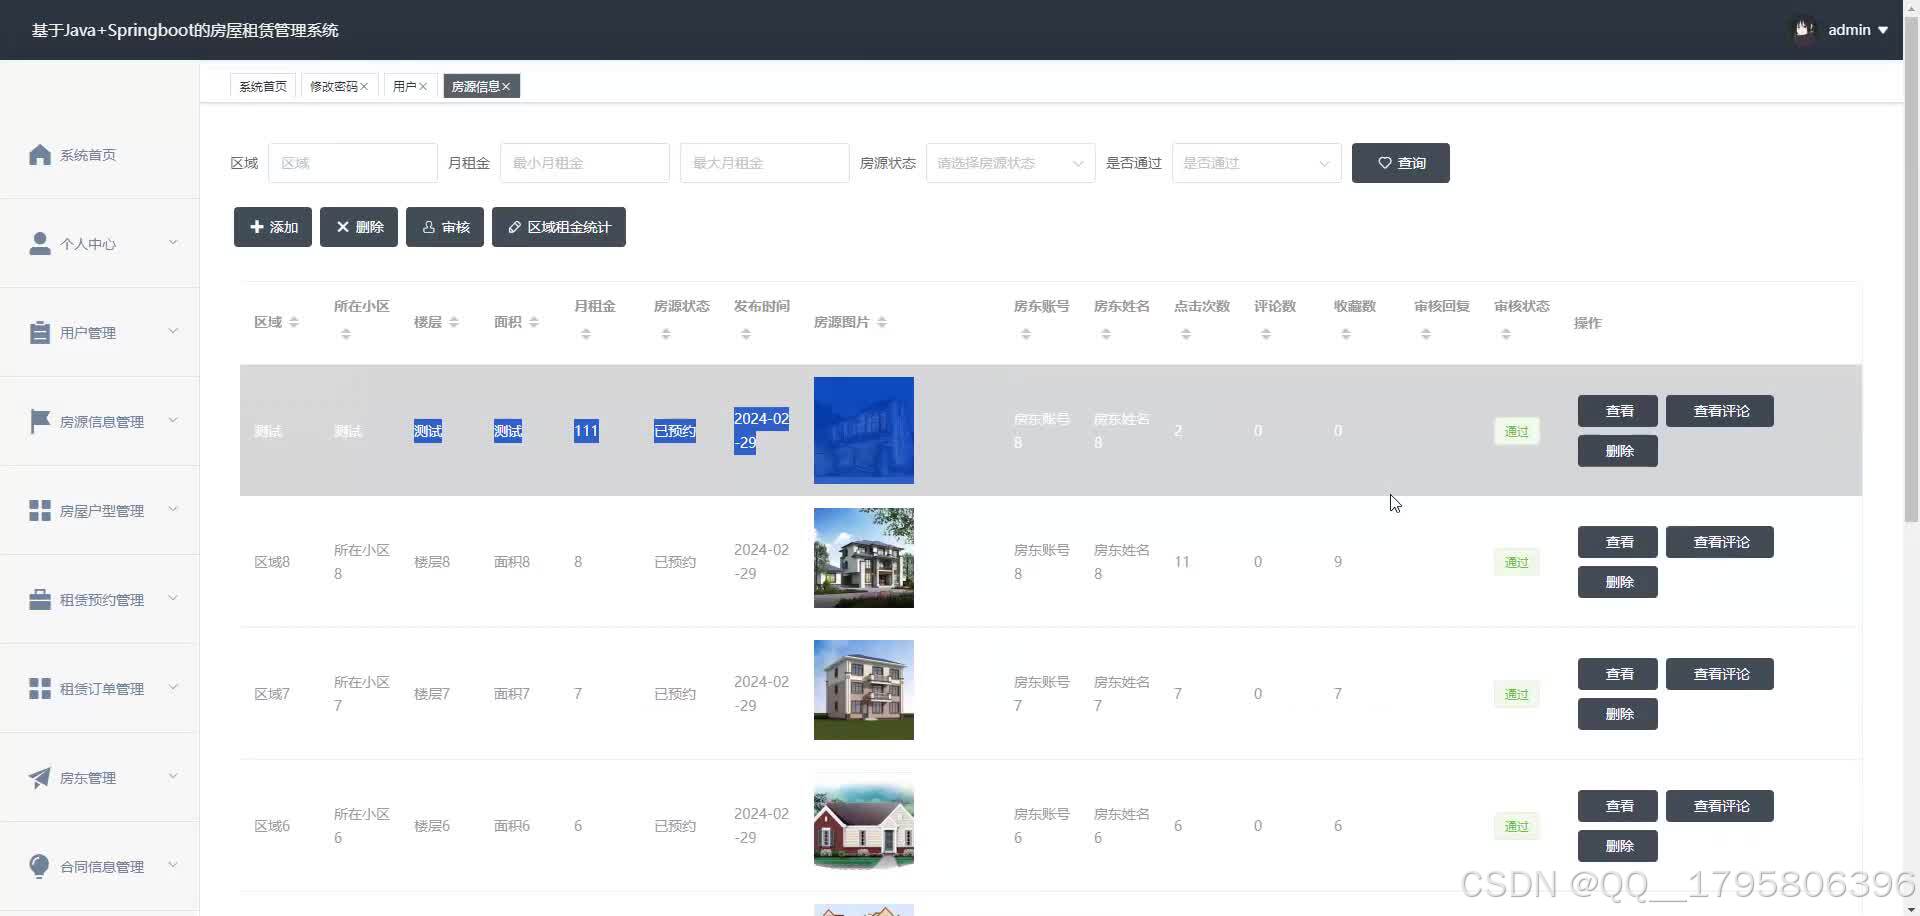Open 系统首页 home icon in sidebar
Screen dimensions: 1920x916
click(40, 155)
